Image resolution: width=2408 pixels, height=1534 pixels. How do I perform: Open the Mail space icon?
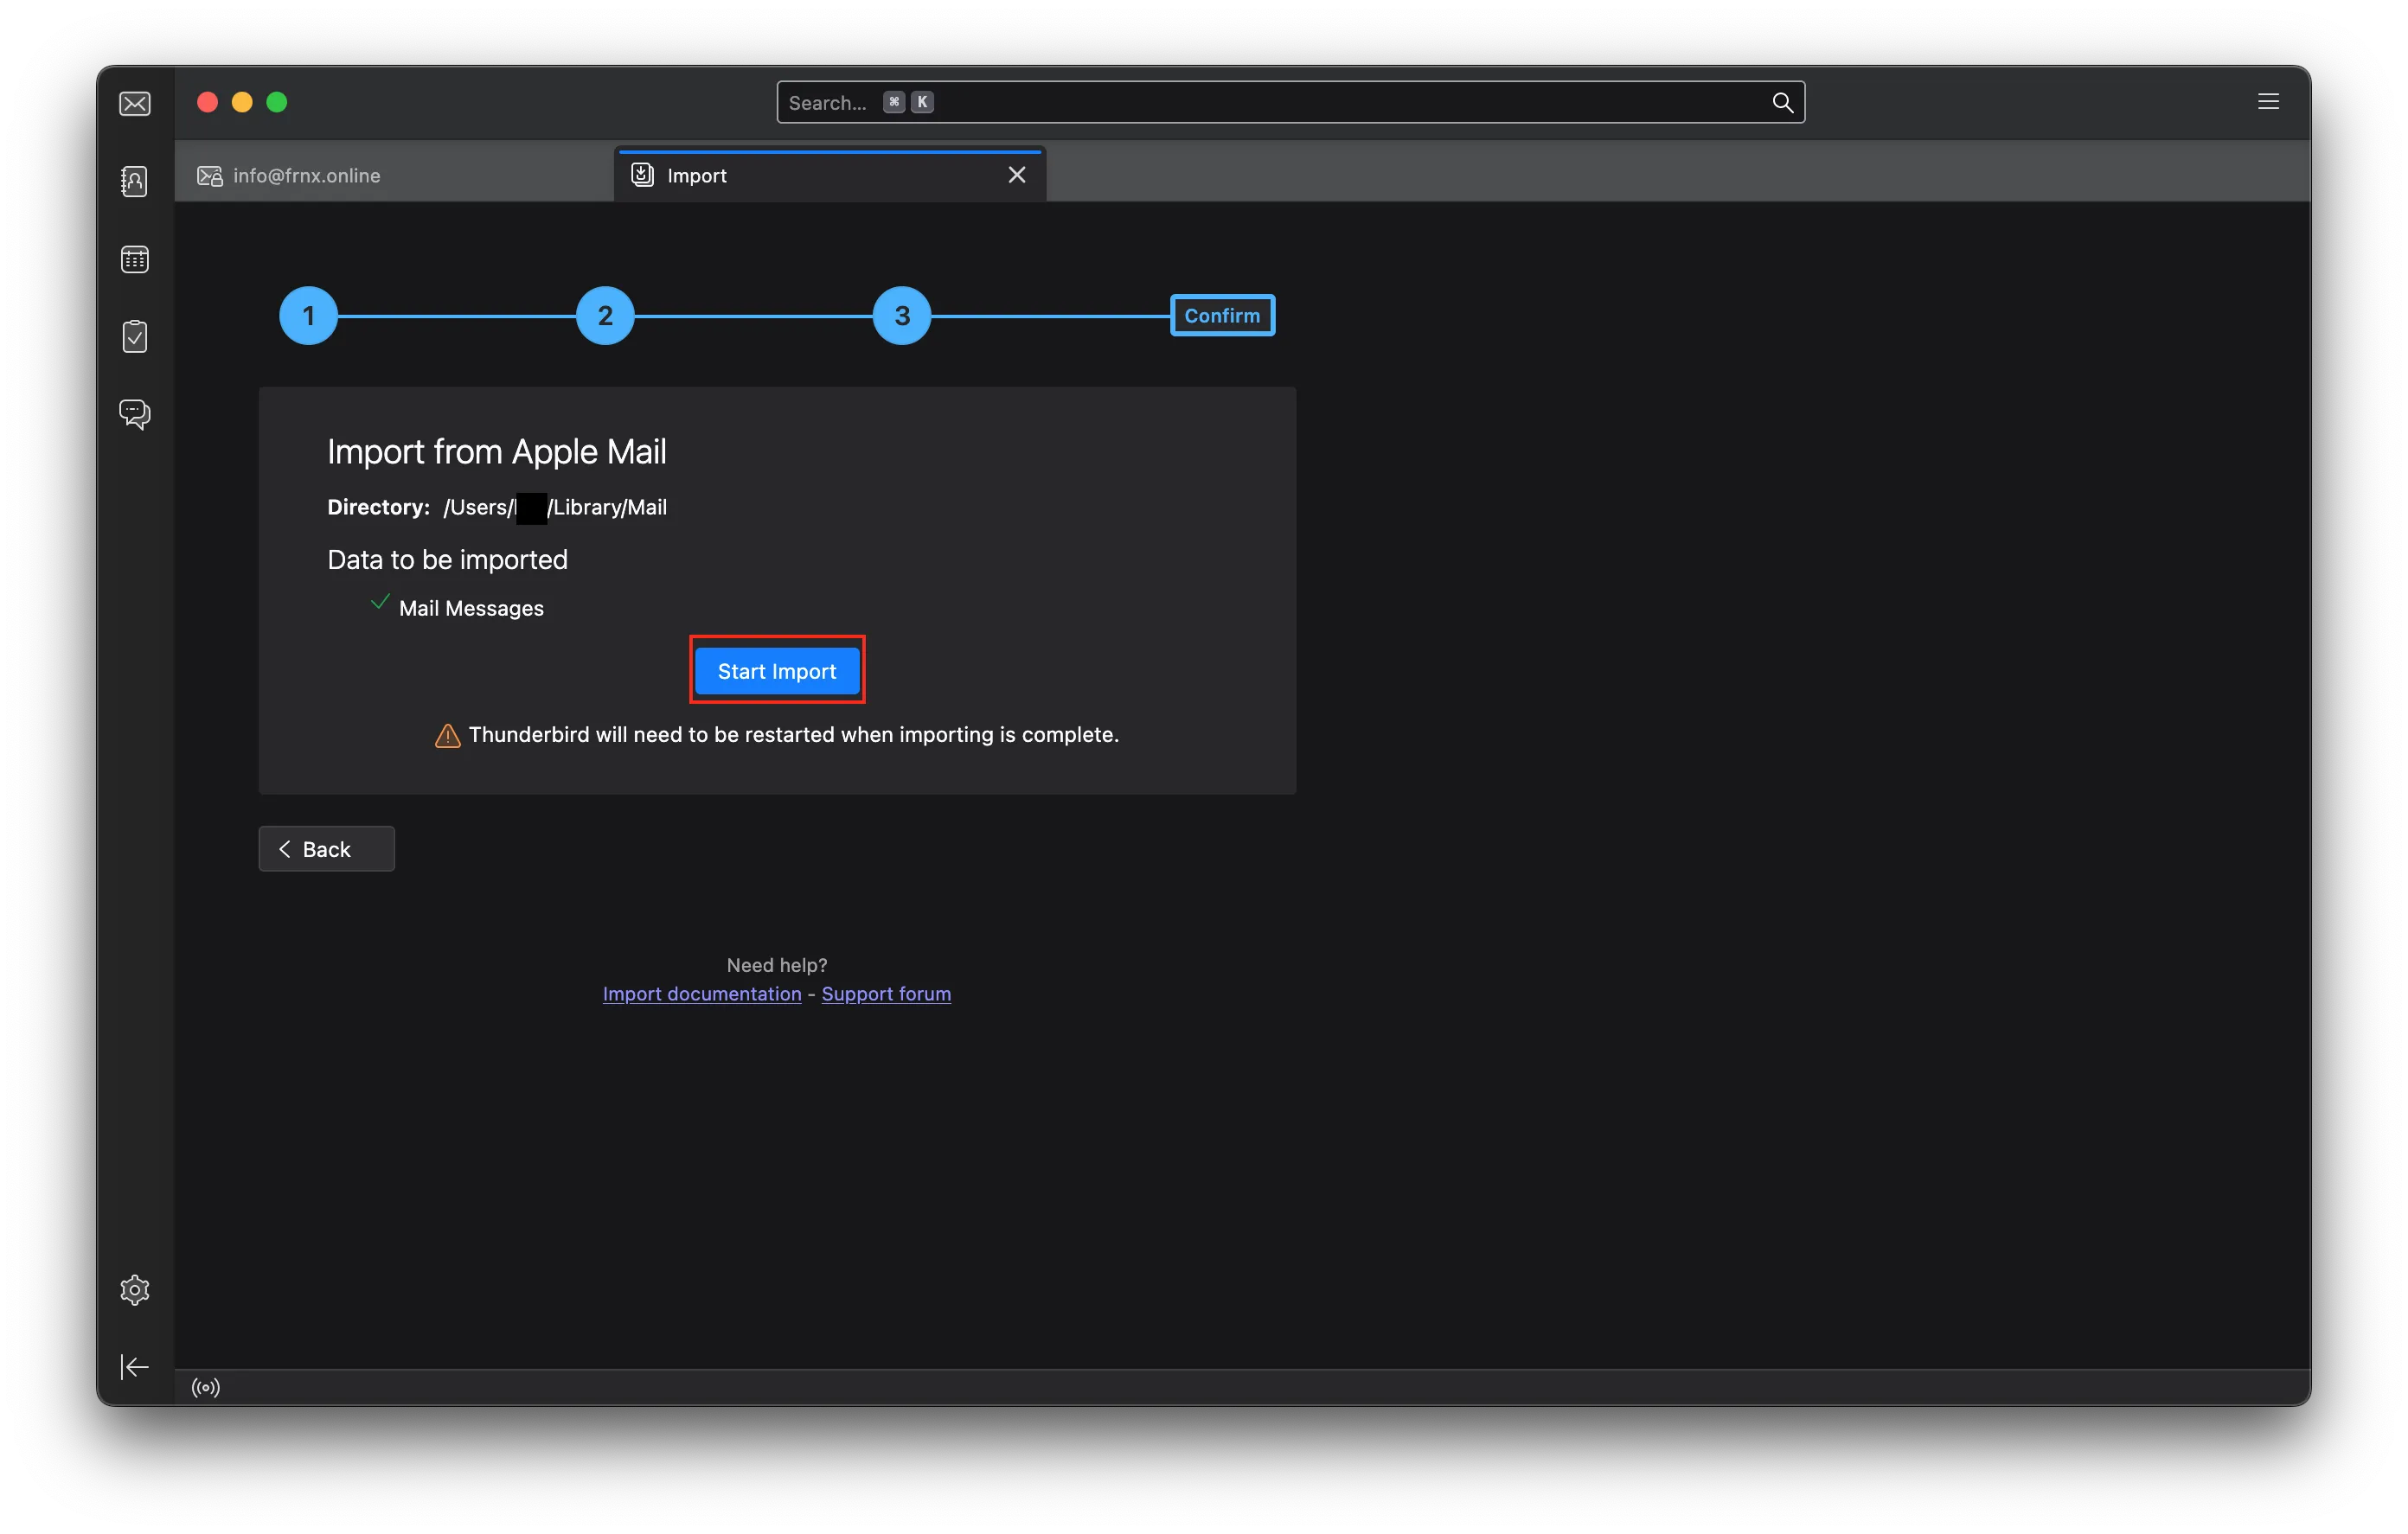coord(134,104)
